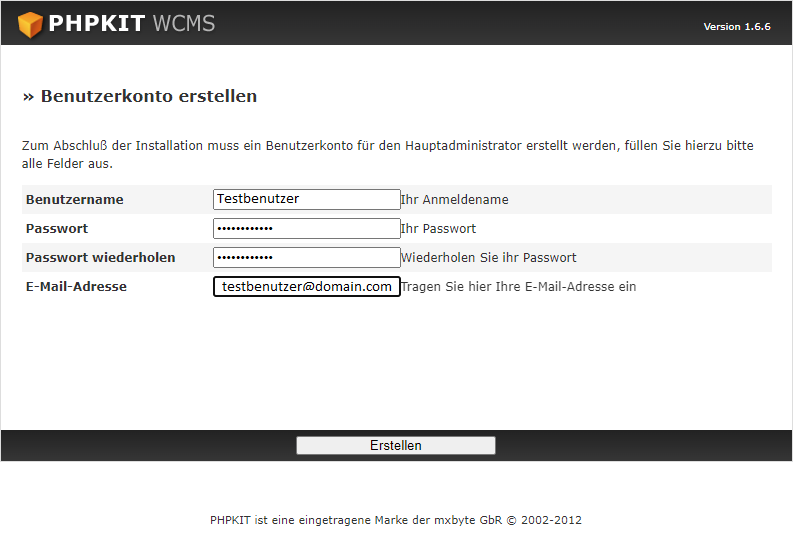Focus the E-Mail-Adresse input field
Screen dimensions: 793x540
point(306,287)
